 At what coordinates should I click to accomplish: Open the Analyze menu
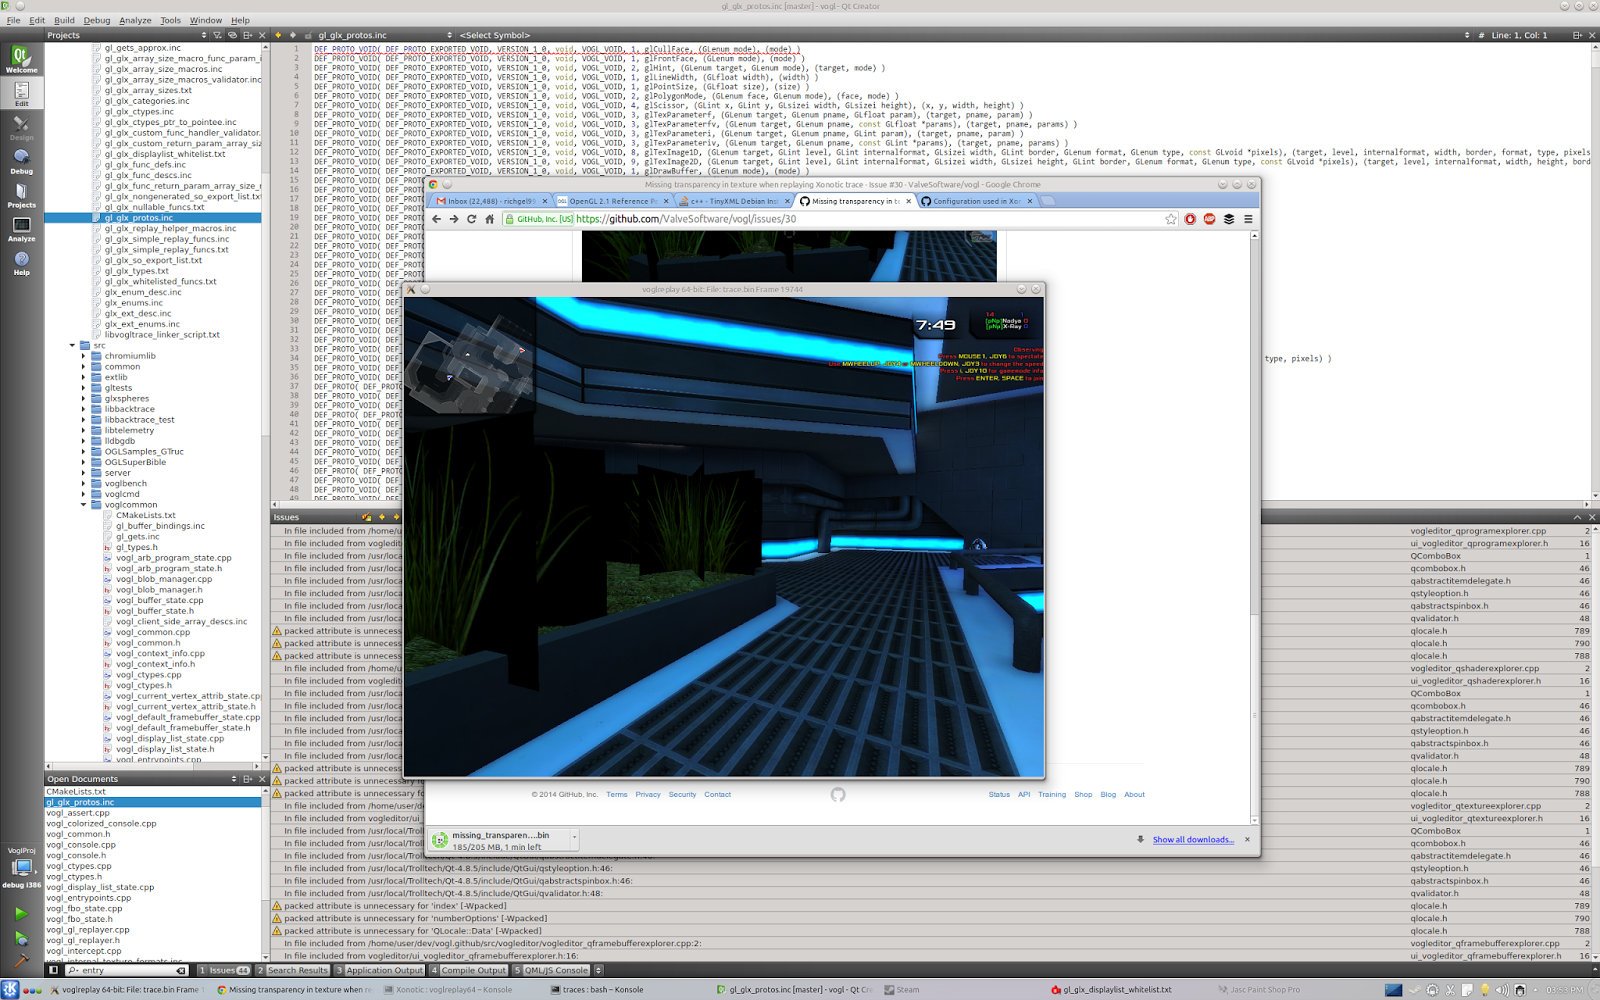click(135, 20)
